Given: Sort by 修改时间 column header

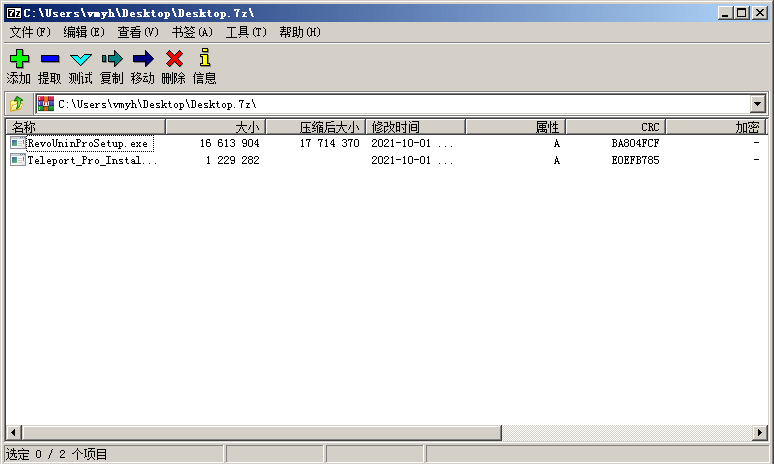Looking at the screenshot, I should (414, 128).
